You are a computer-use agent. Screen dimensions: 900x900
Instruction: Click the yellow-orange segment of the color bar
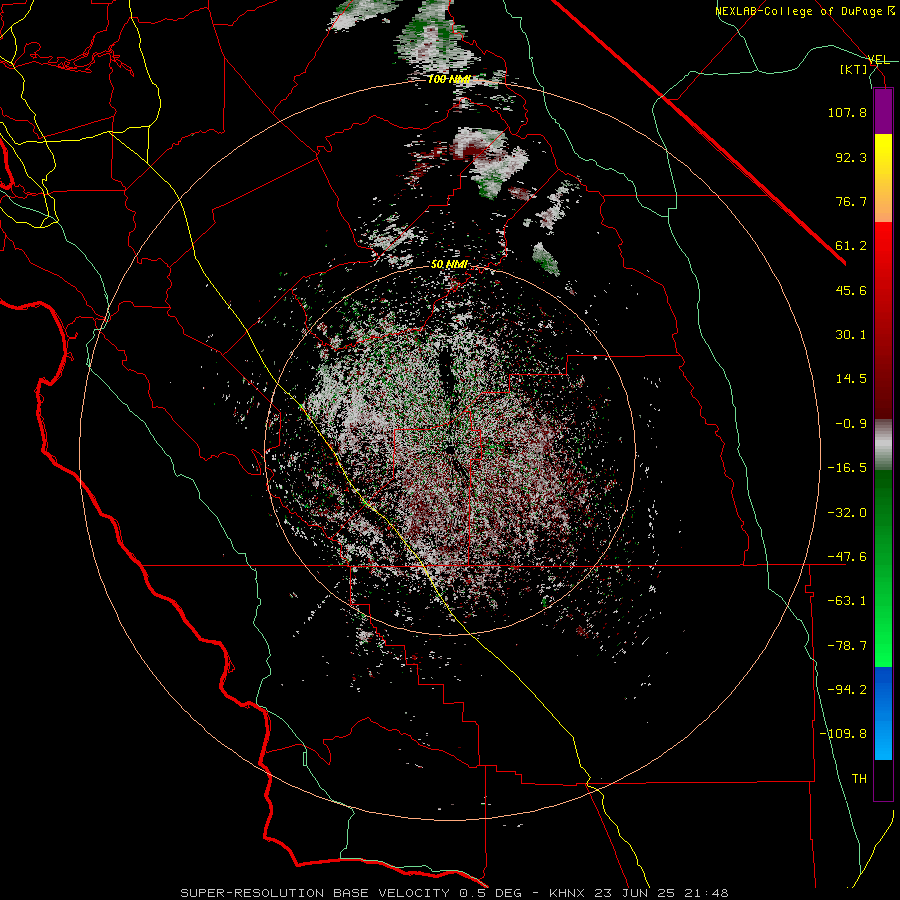(883, 178)
